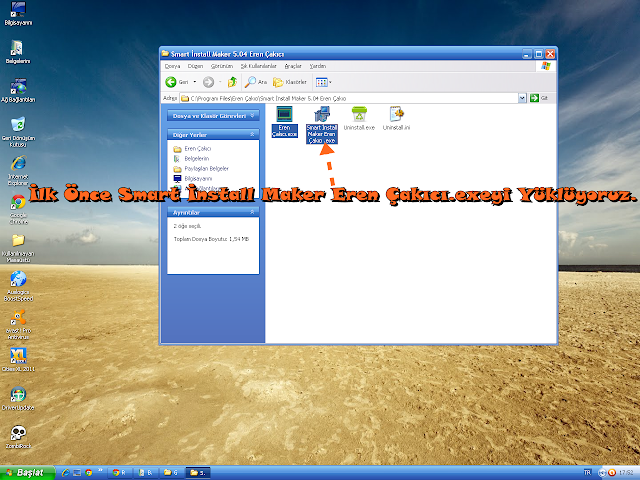Open the Belgelerim desktop icon
Screen dimensions: 640x480
click(18, 52)
